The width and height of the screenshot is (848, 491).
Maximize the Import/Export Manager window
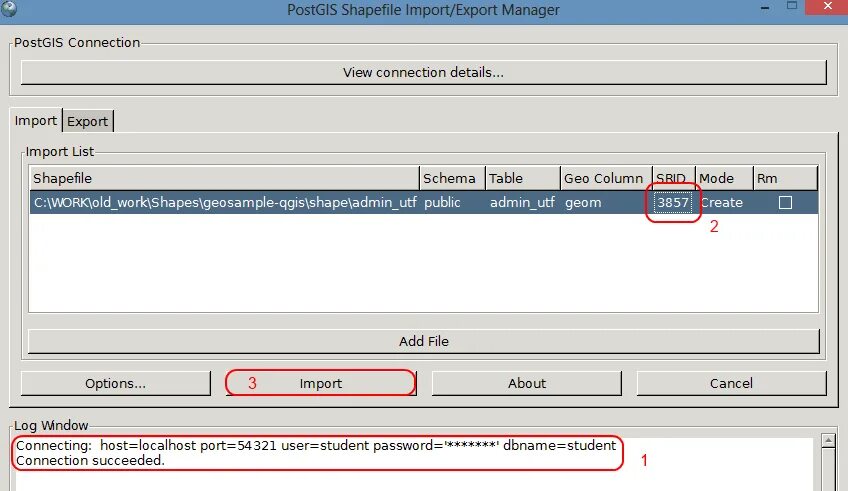tap(792, 6)
